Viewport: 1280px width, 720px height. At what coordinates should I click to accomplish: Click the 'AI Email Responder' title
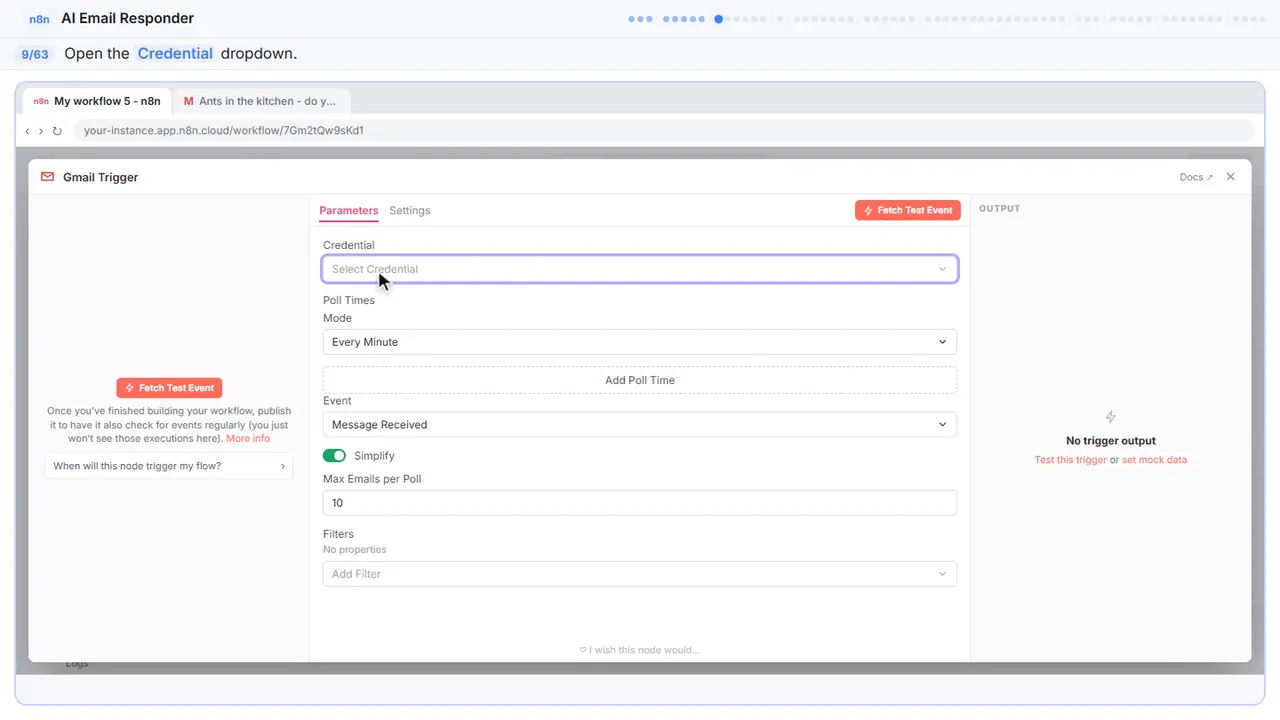tap(128, 18)
